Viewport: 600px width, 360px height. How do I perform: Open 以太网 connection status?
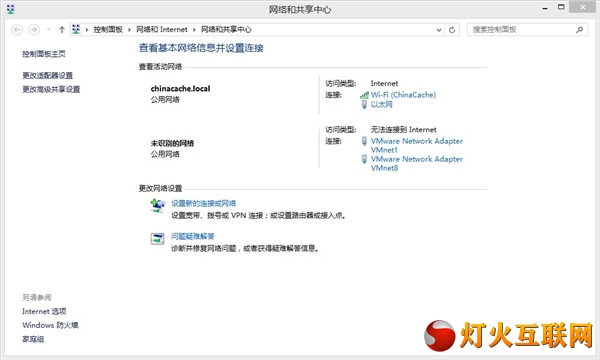(382, 104)
